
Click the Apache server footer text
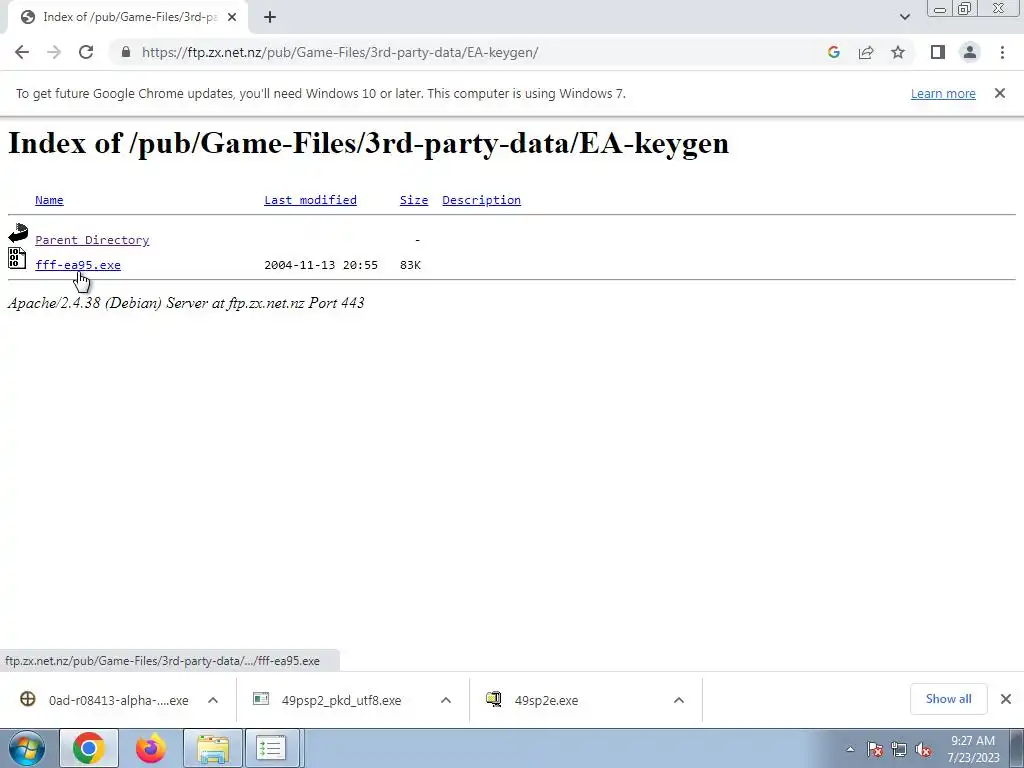[x=186, y=303]
